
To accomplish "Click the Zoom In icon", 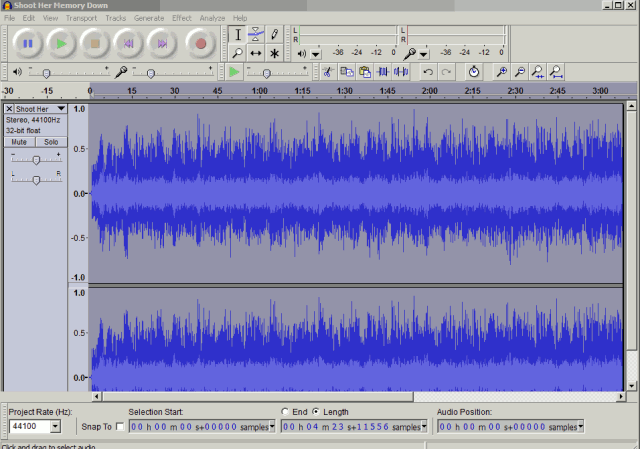I will coord(502,72).
